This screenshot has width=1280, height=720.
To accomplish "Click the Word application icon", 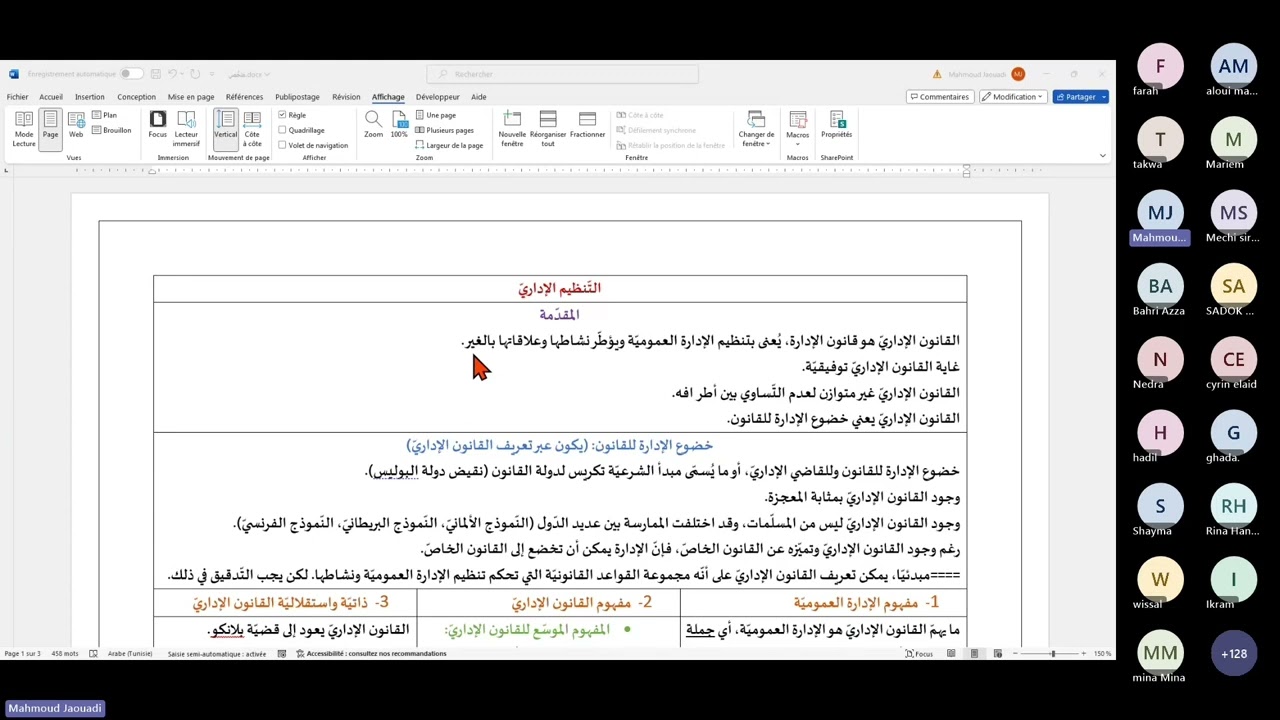I will coord(14,74).
